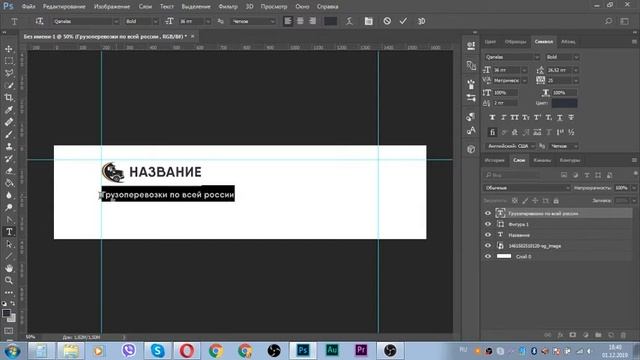Select the Zoom tool
Screen dimensions: 640x360
9,280
